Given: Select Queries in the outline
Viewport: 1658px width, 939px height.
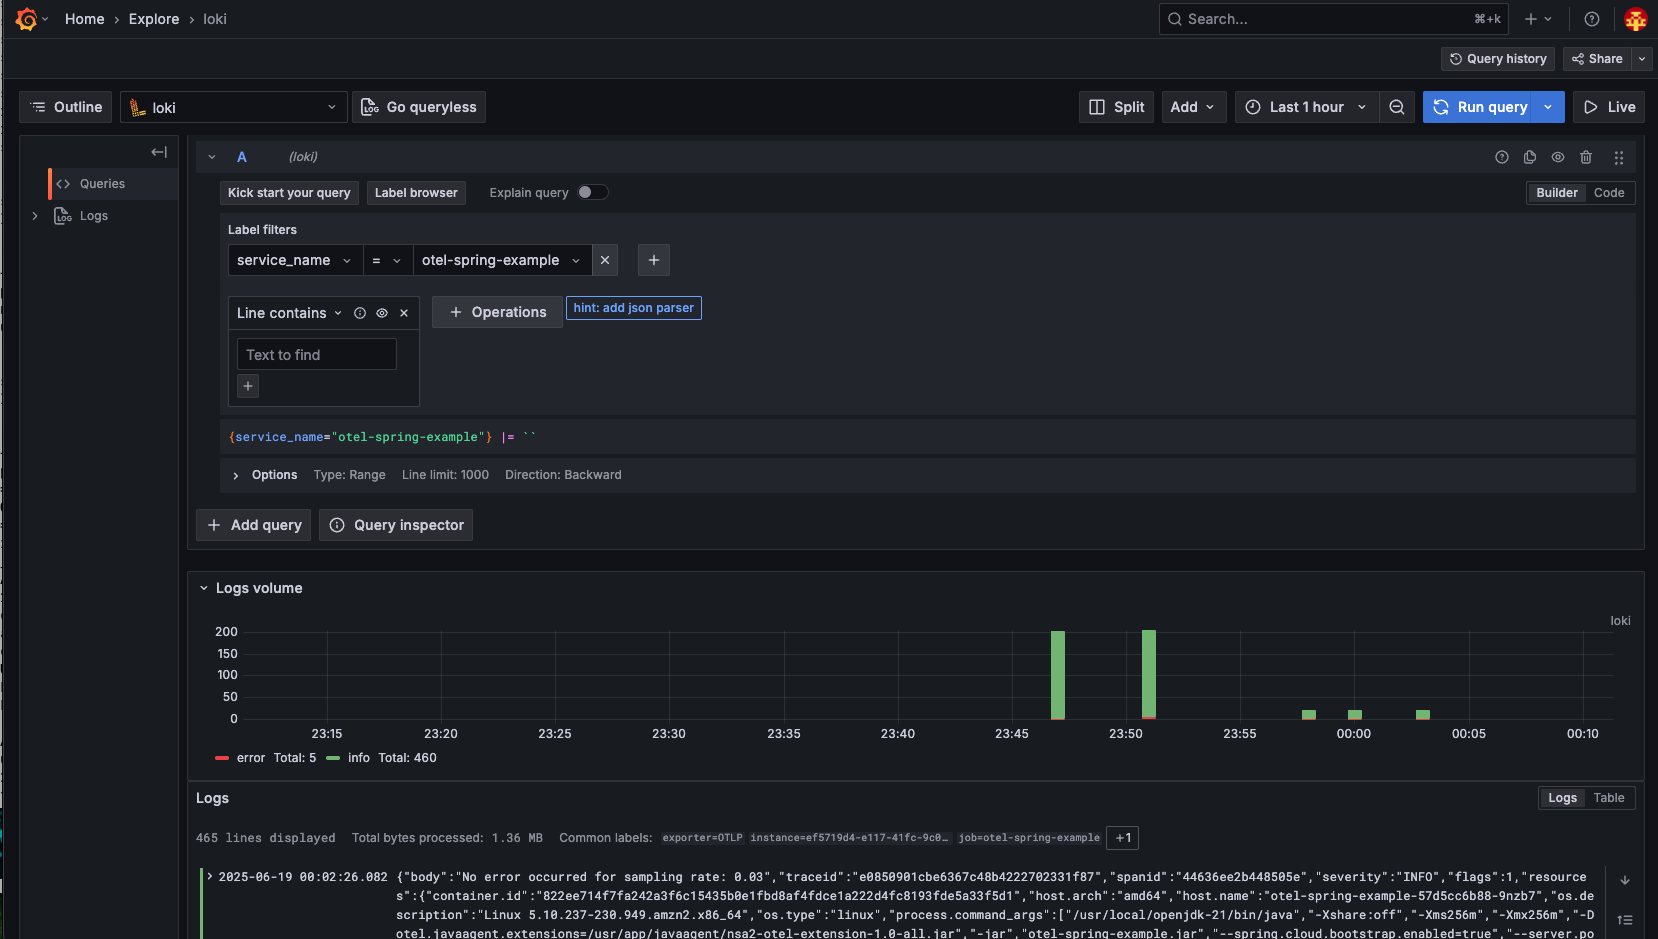Looking at the screenshot, I should pyautogui.click(x=102, y=184).
